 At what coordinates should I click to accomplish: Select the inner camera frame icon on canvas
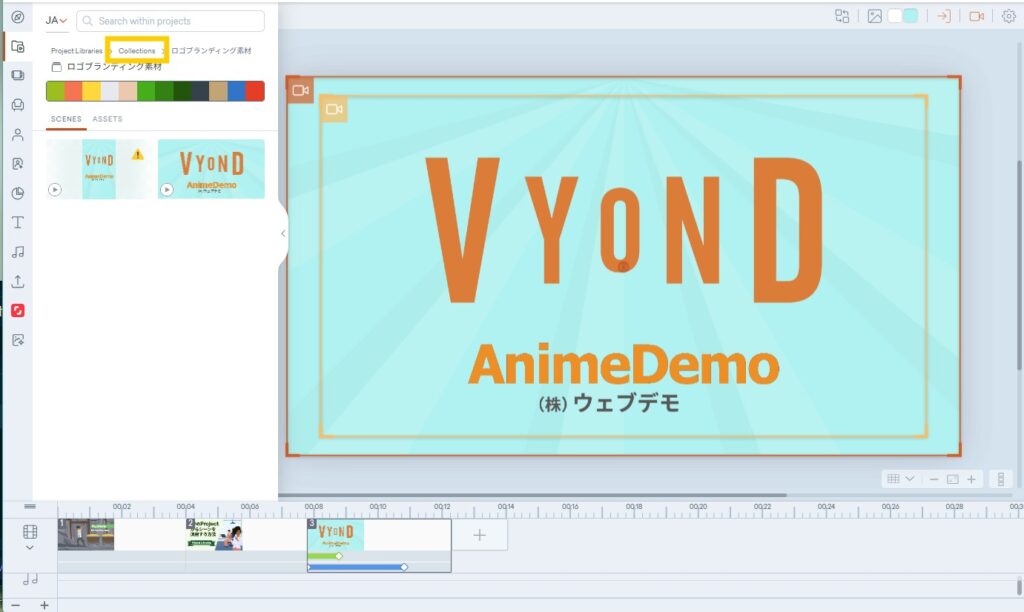(x=334, y=109)
